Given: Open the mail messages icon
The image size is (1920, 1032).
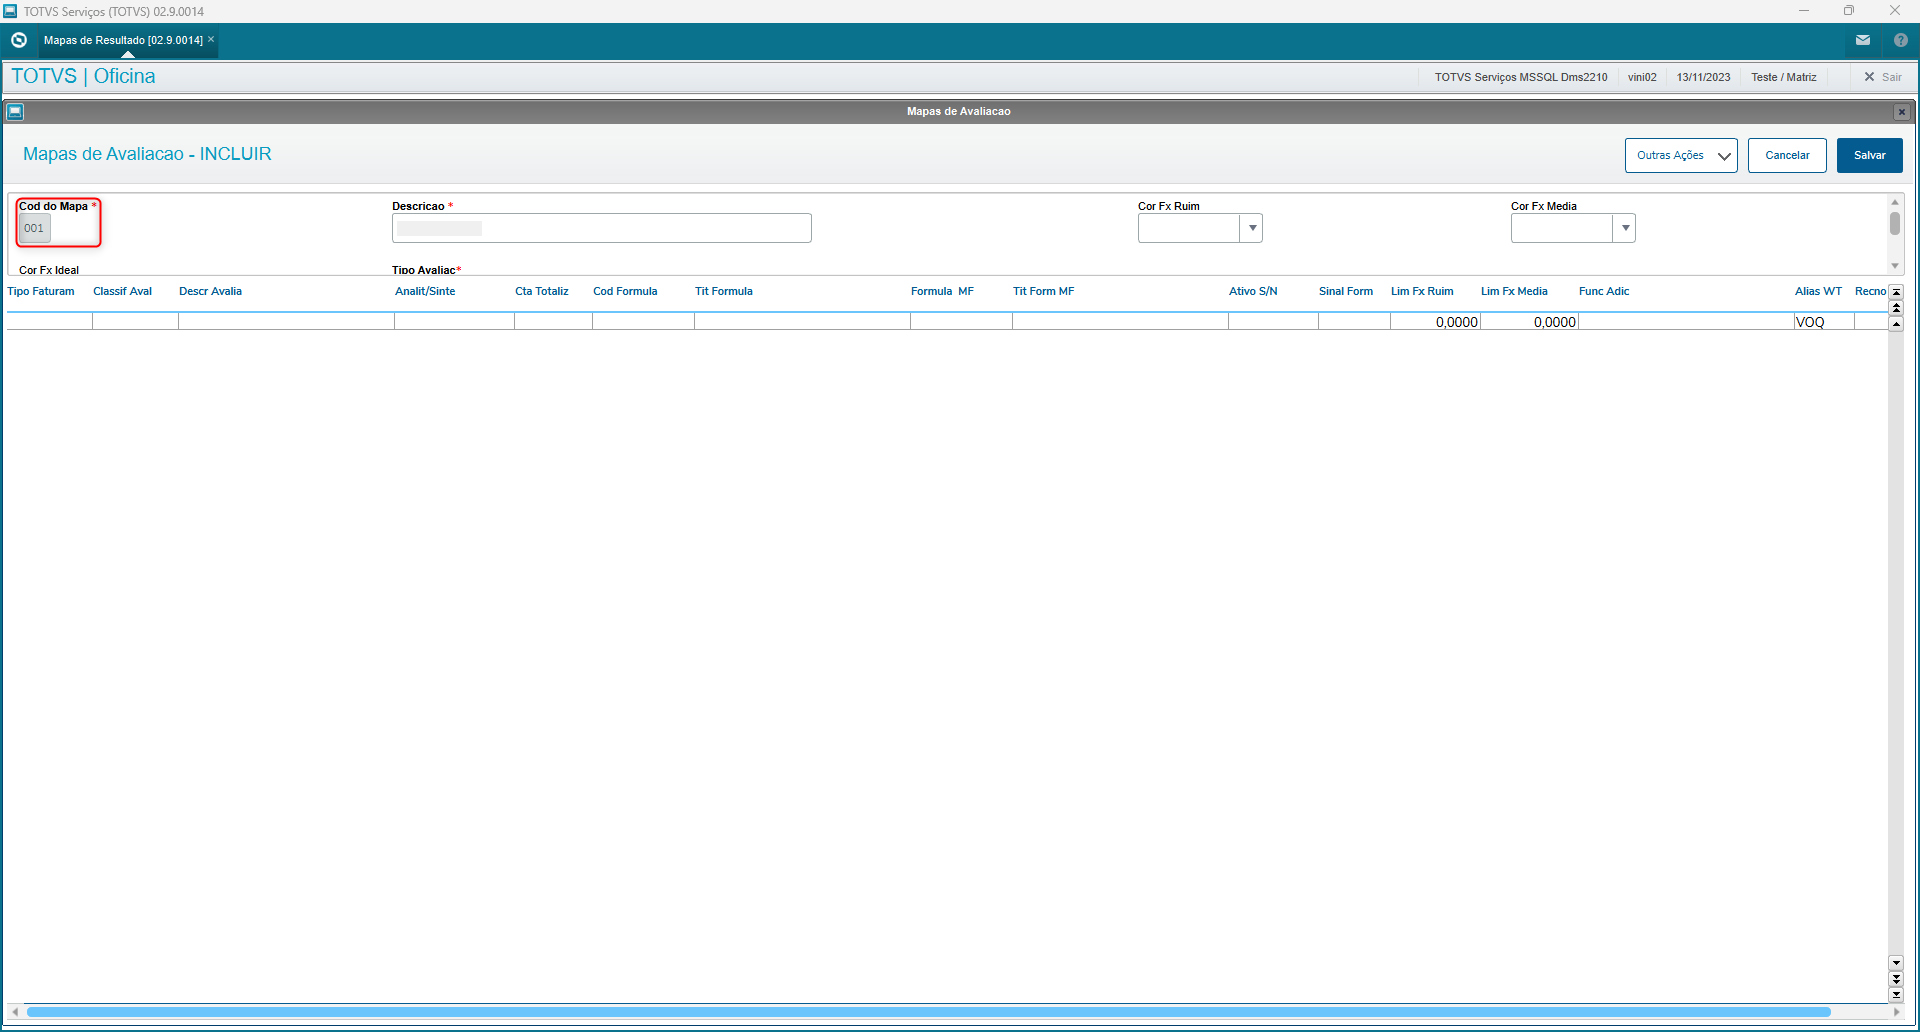Looking at the screenshot, I should tap(1862, 40).
